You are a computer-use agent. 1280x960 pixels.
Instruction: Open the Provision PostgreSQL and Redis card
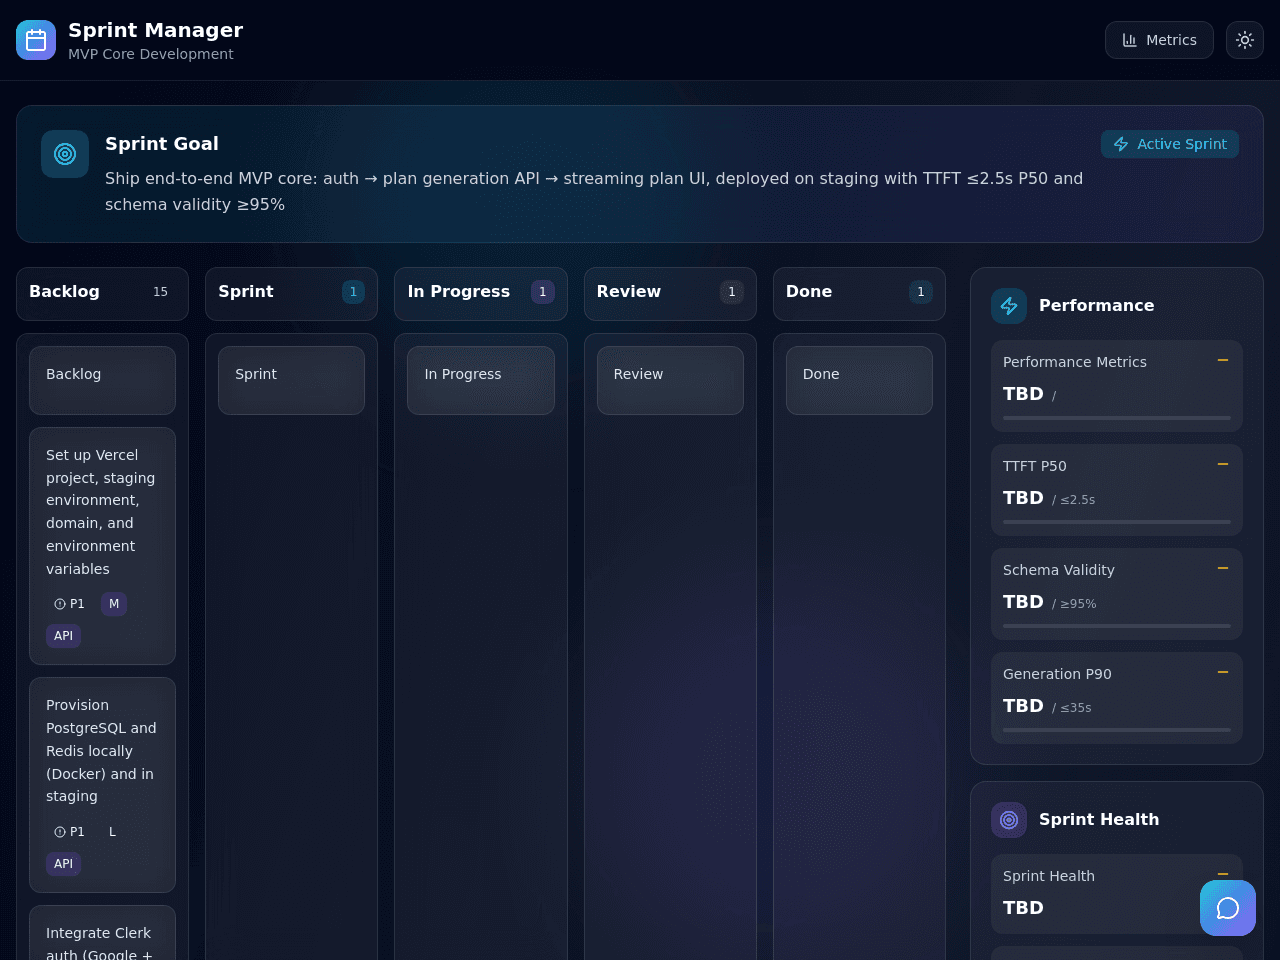[102, 785]
